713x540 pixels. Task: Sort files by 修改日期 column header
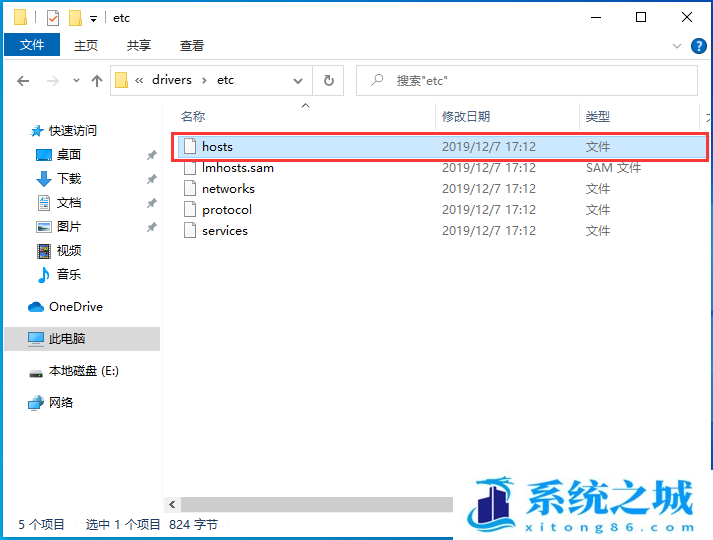pyautogui.click(x=466, y=117)
